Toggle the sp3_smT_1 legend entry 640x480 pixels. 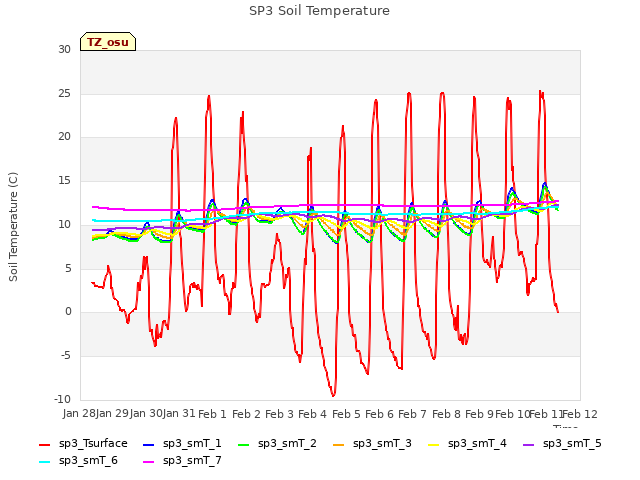click(182, 444)
